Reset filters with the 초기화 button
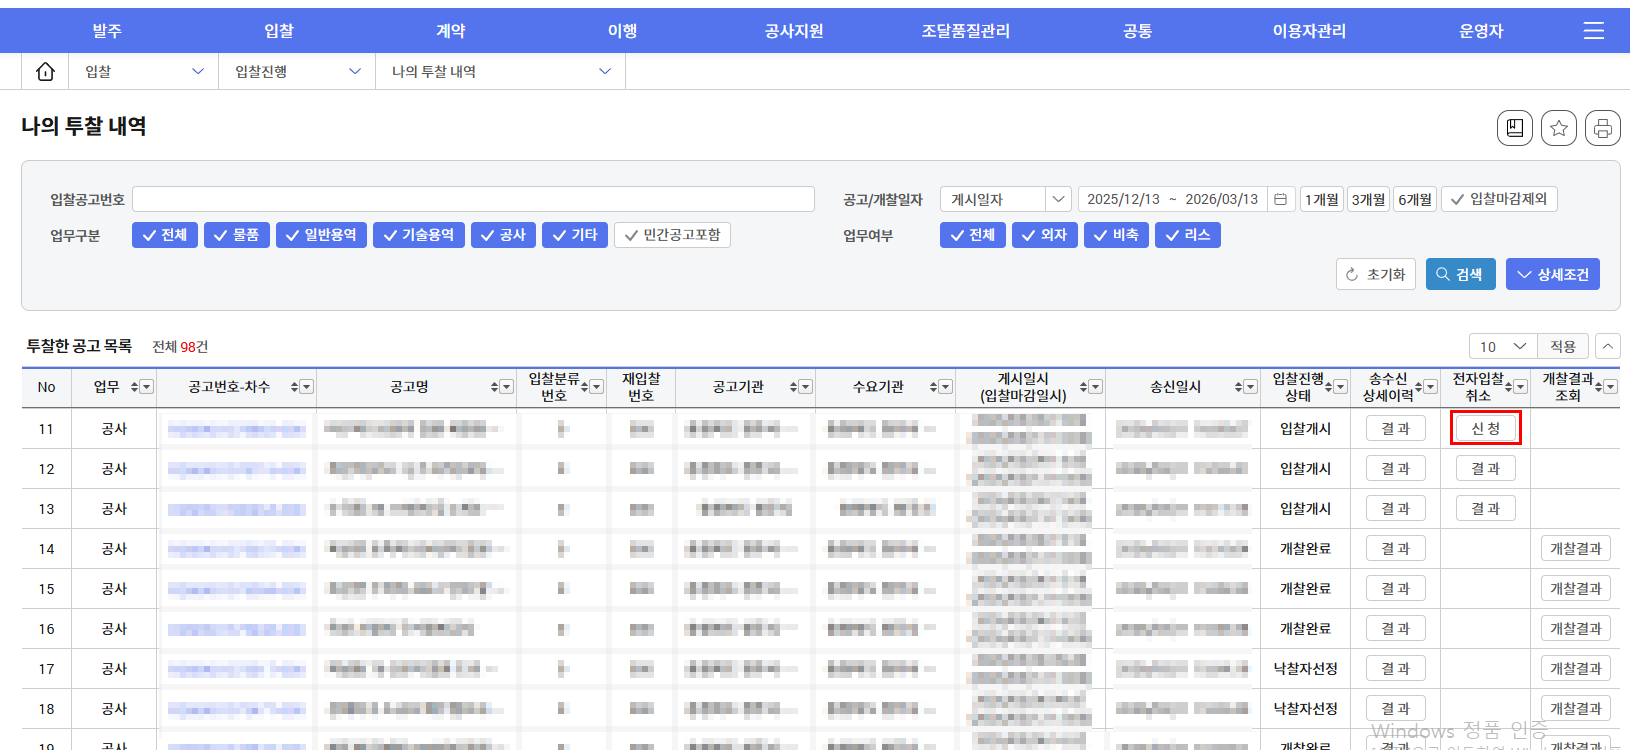 click(x=1376, y=274)
